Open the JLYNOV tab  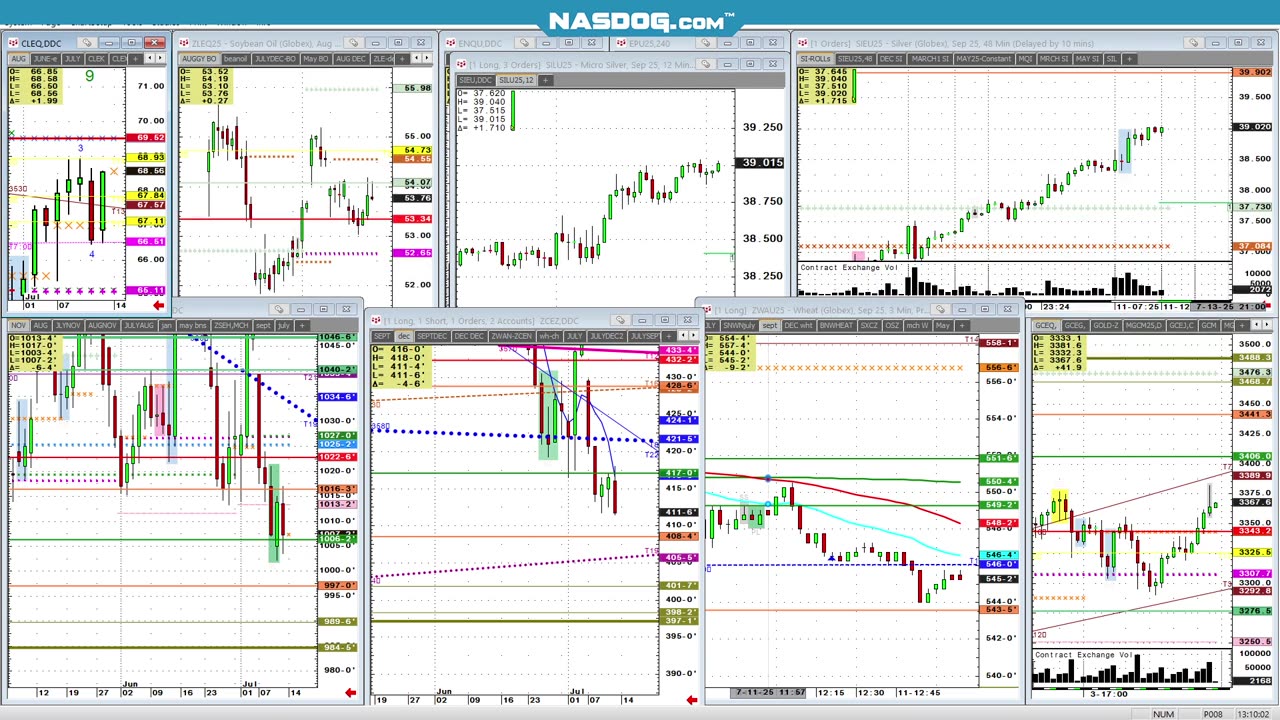68,325
